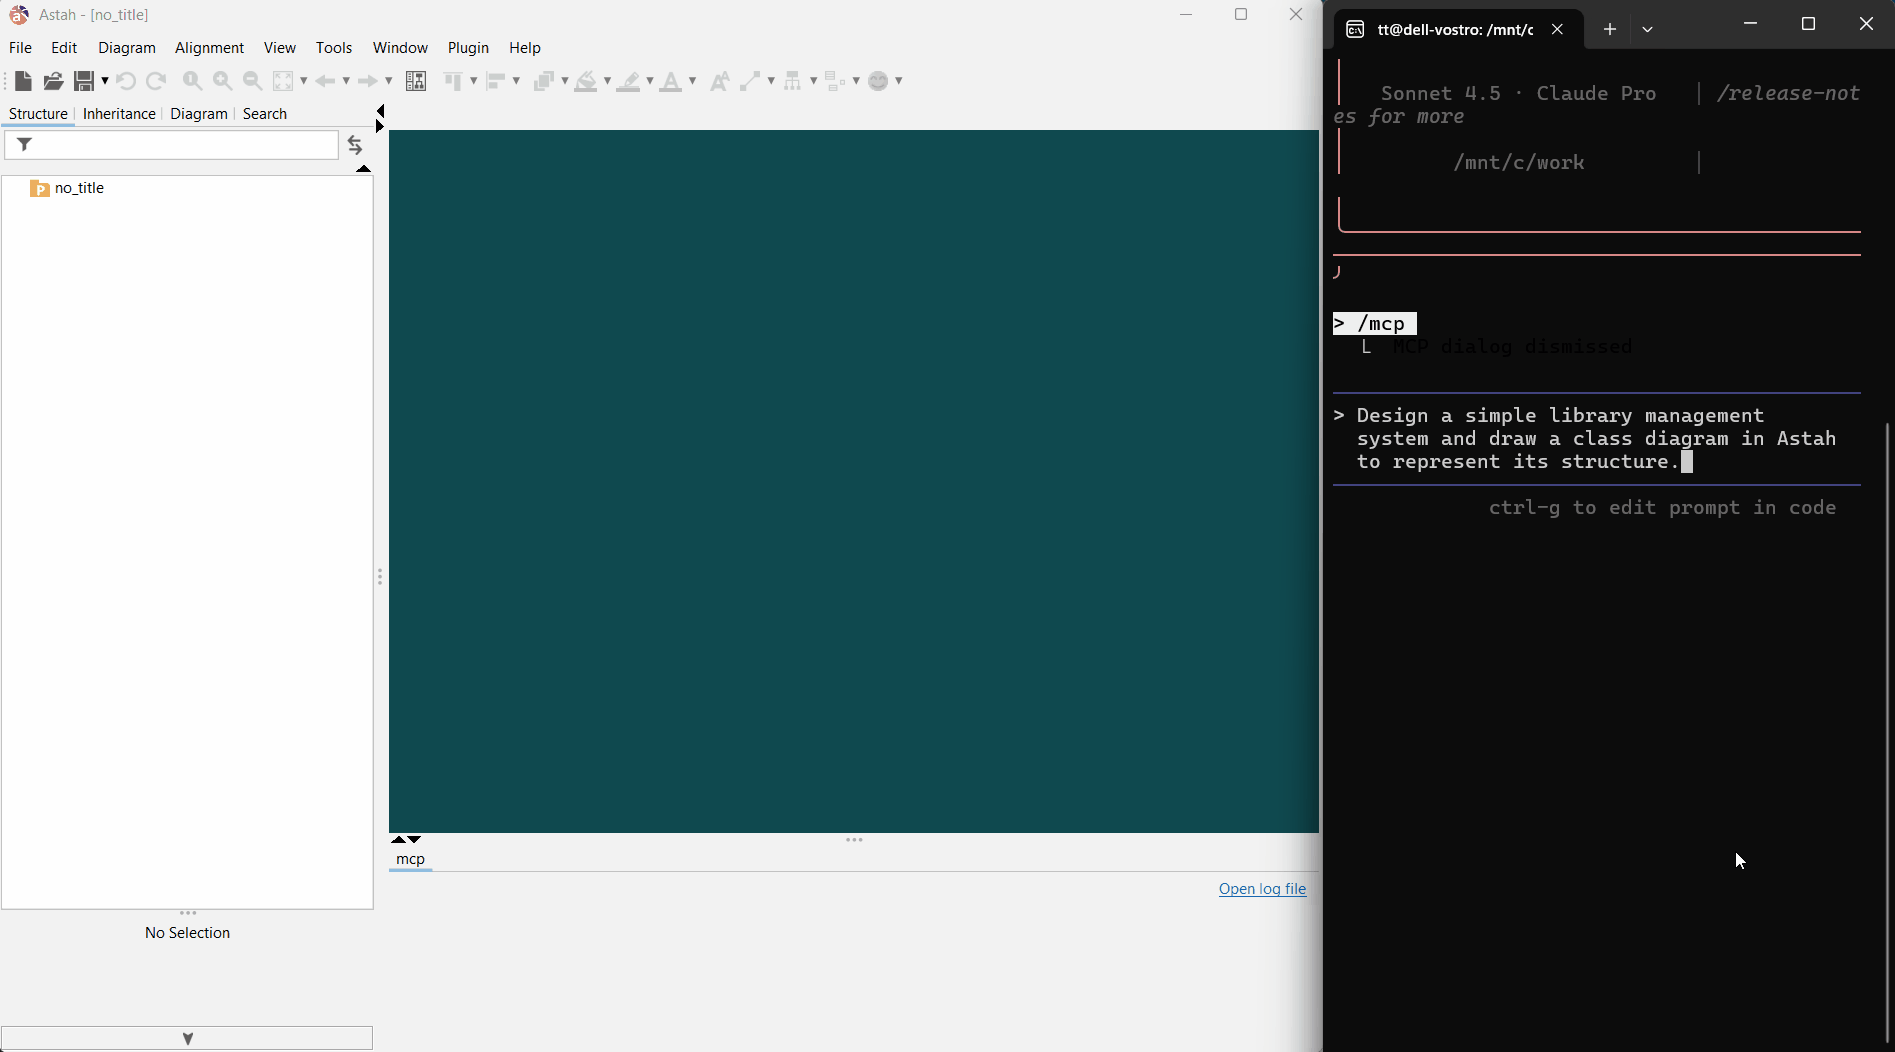Collapse the left panel with left arrow
The width and height of the screenshot is (1895, 1052).
point(381,111)
